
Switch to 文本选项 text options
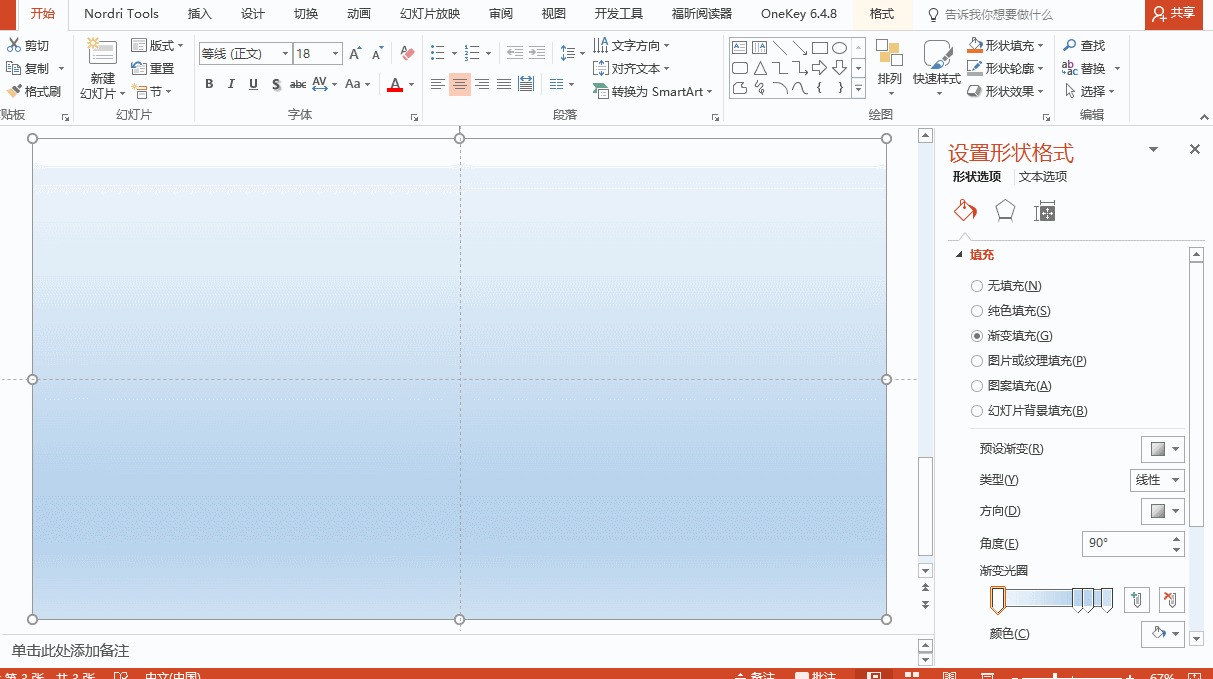pos(1043,177)
